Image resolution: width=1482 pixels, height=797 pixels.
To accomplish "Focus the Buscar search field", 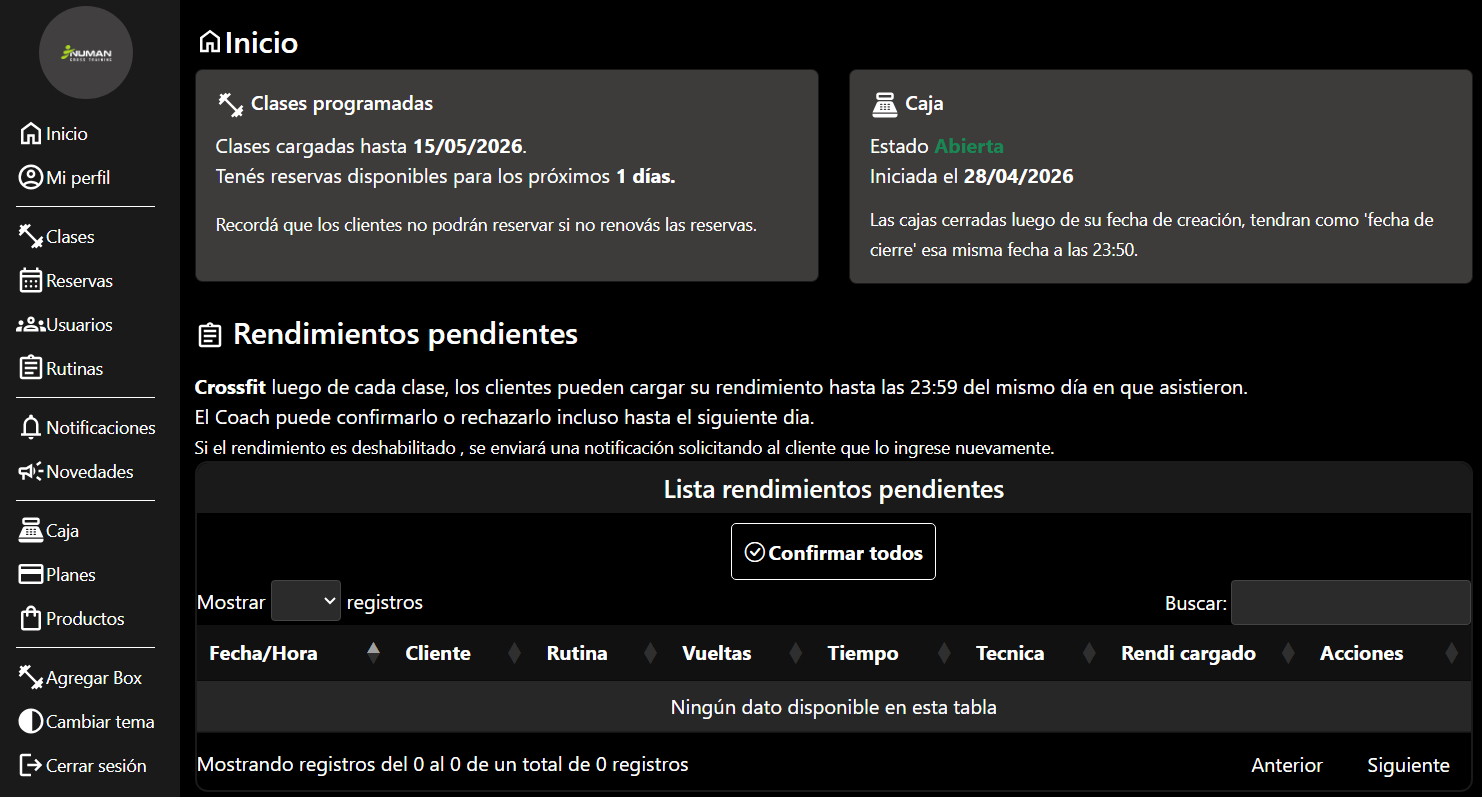I will tap(1351, 603).
